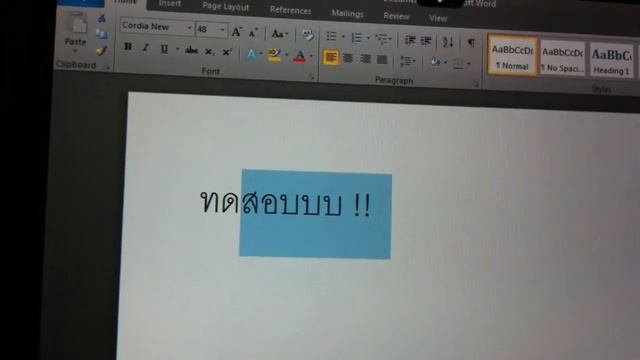Expand the font color dropdown arrow
Viewport: 640px width, 360px height.
coord(311,56)
